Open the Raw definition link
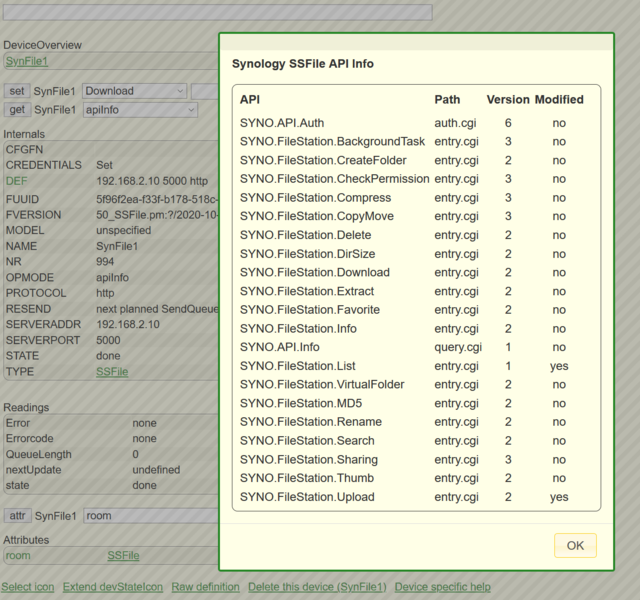This screenshot has width=640, height=600. 205,587
